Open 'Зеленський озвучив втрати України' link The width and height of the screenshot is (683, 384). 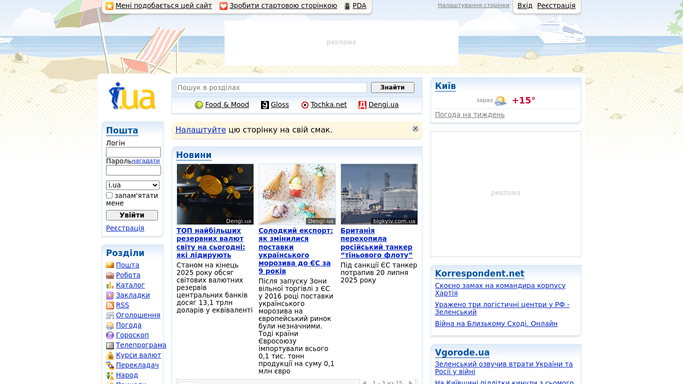click(x=504, y=368)
